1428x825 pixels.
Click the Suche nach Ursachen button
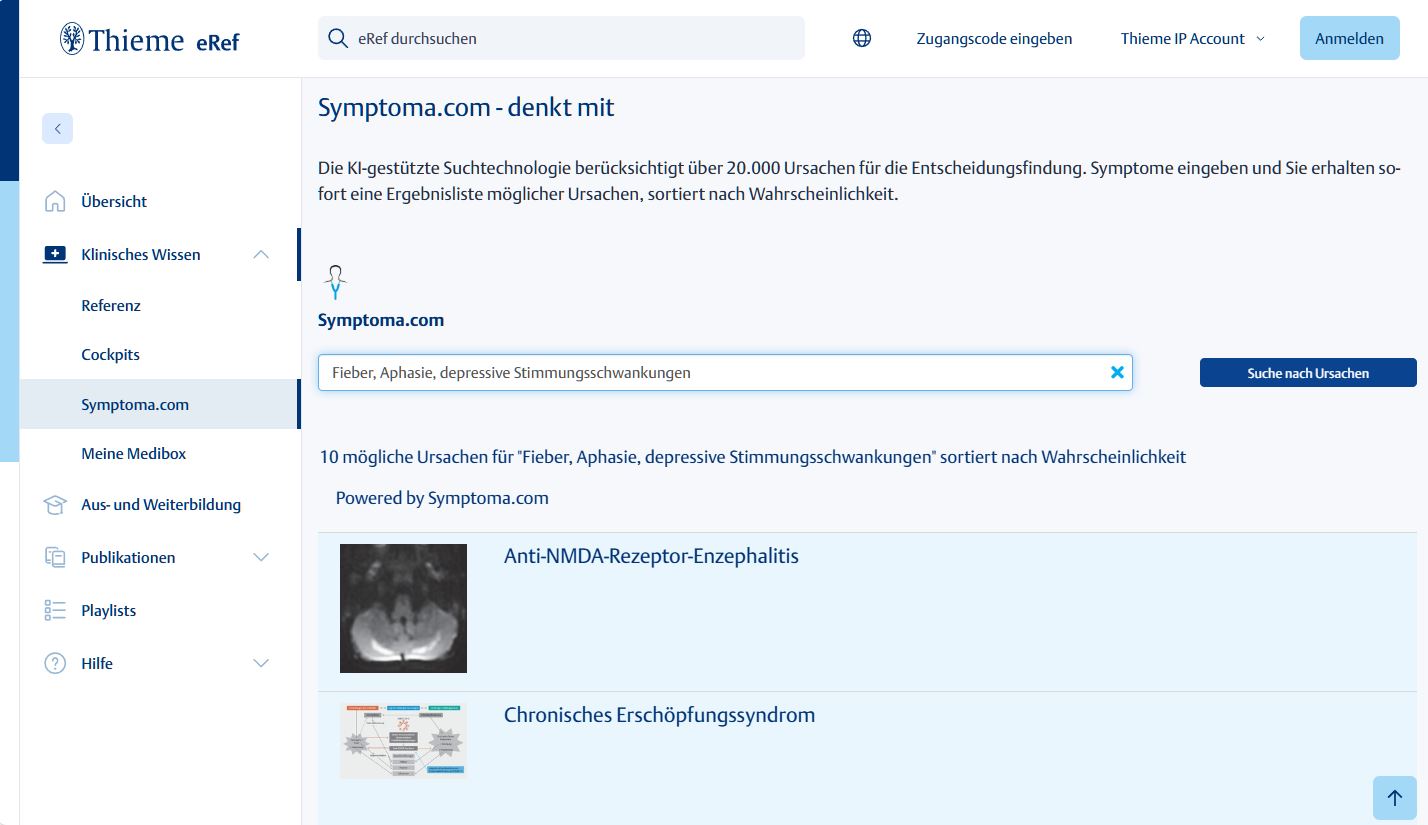(1308, 372)
